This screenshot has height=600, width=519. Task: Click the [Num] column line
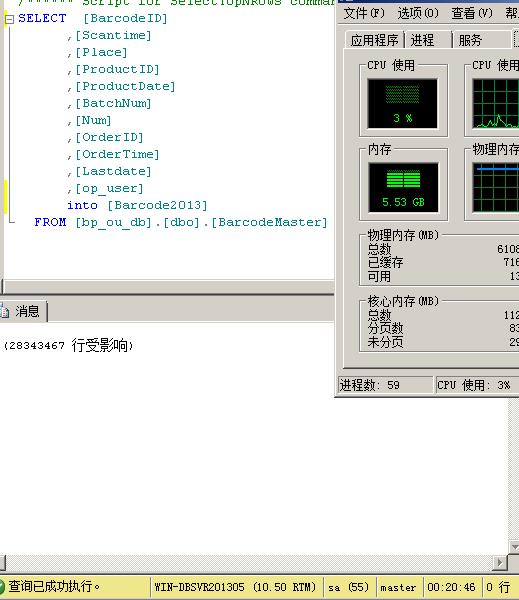point(93,121)
